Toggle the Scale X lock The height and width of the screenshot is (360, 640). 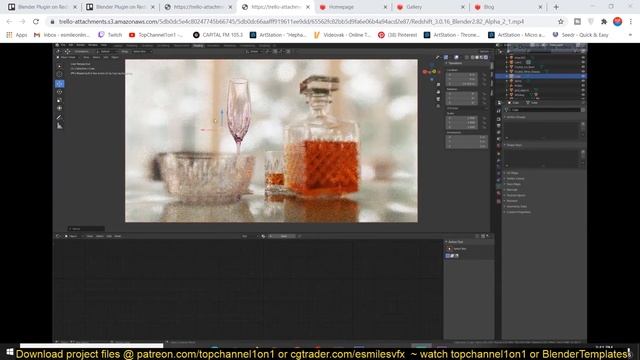coord(484,118)
